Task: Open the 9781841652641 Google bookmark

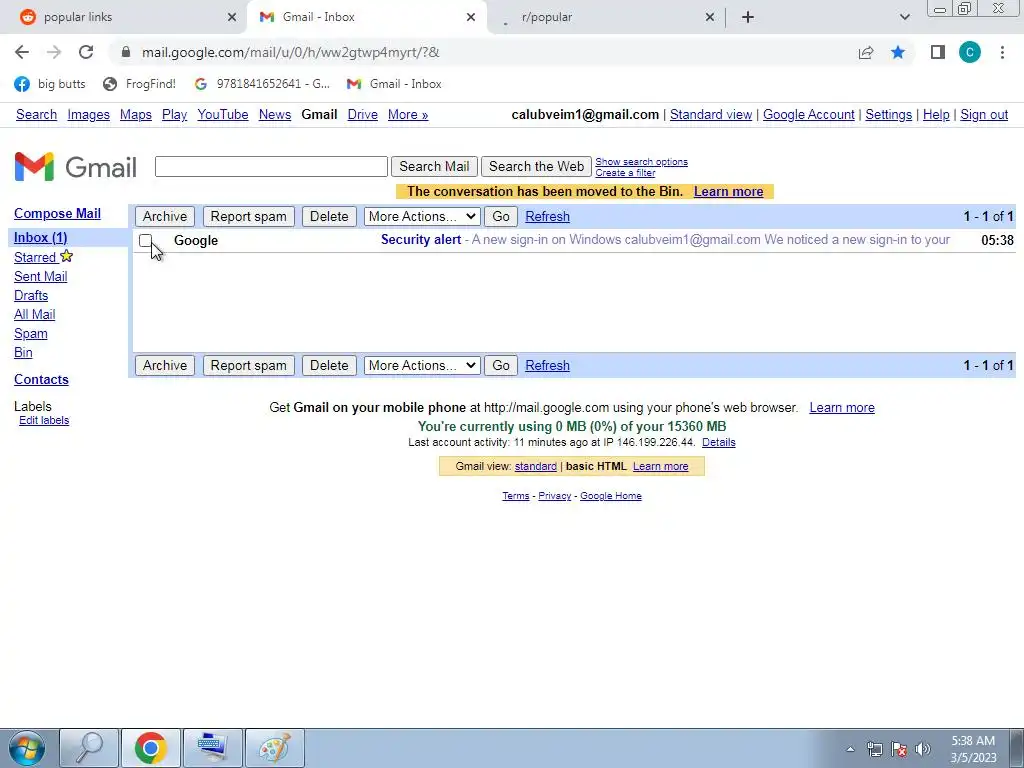Action: [x=263, y=84]
